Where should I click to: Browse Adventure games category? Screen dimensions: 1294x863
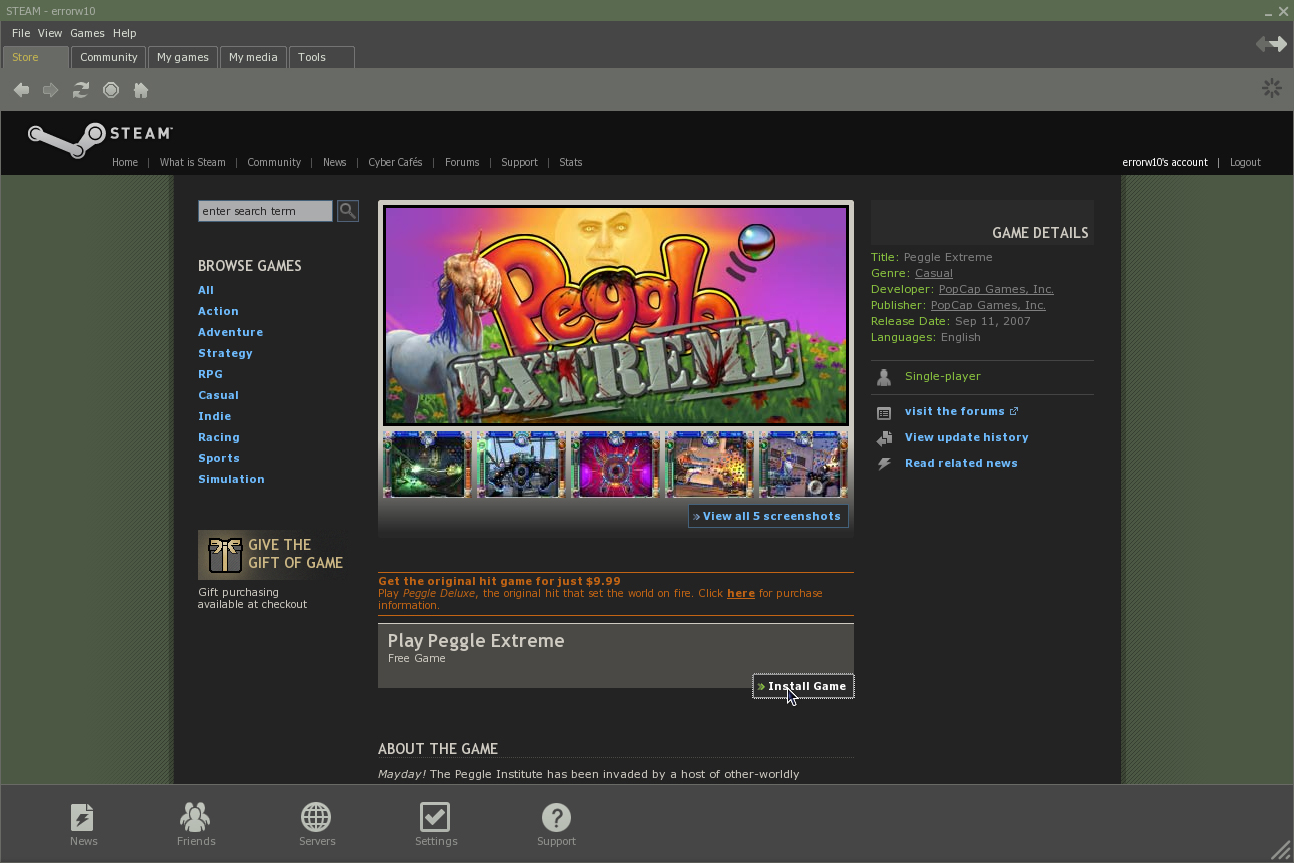tap(231, 332)
